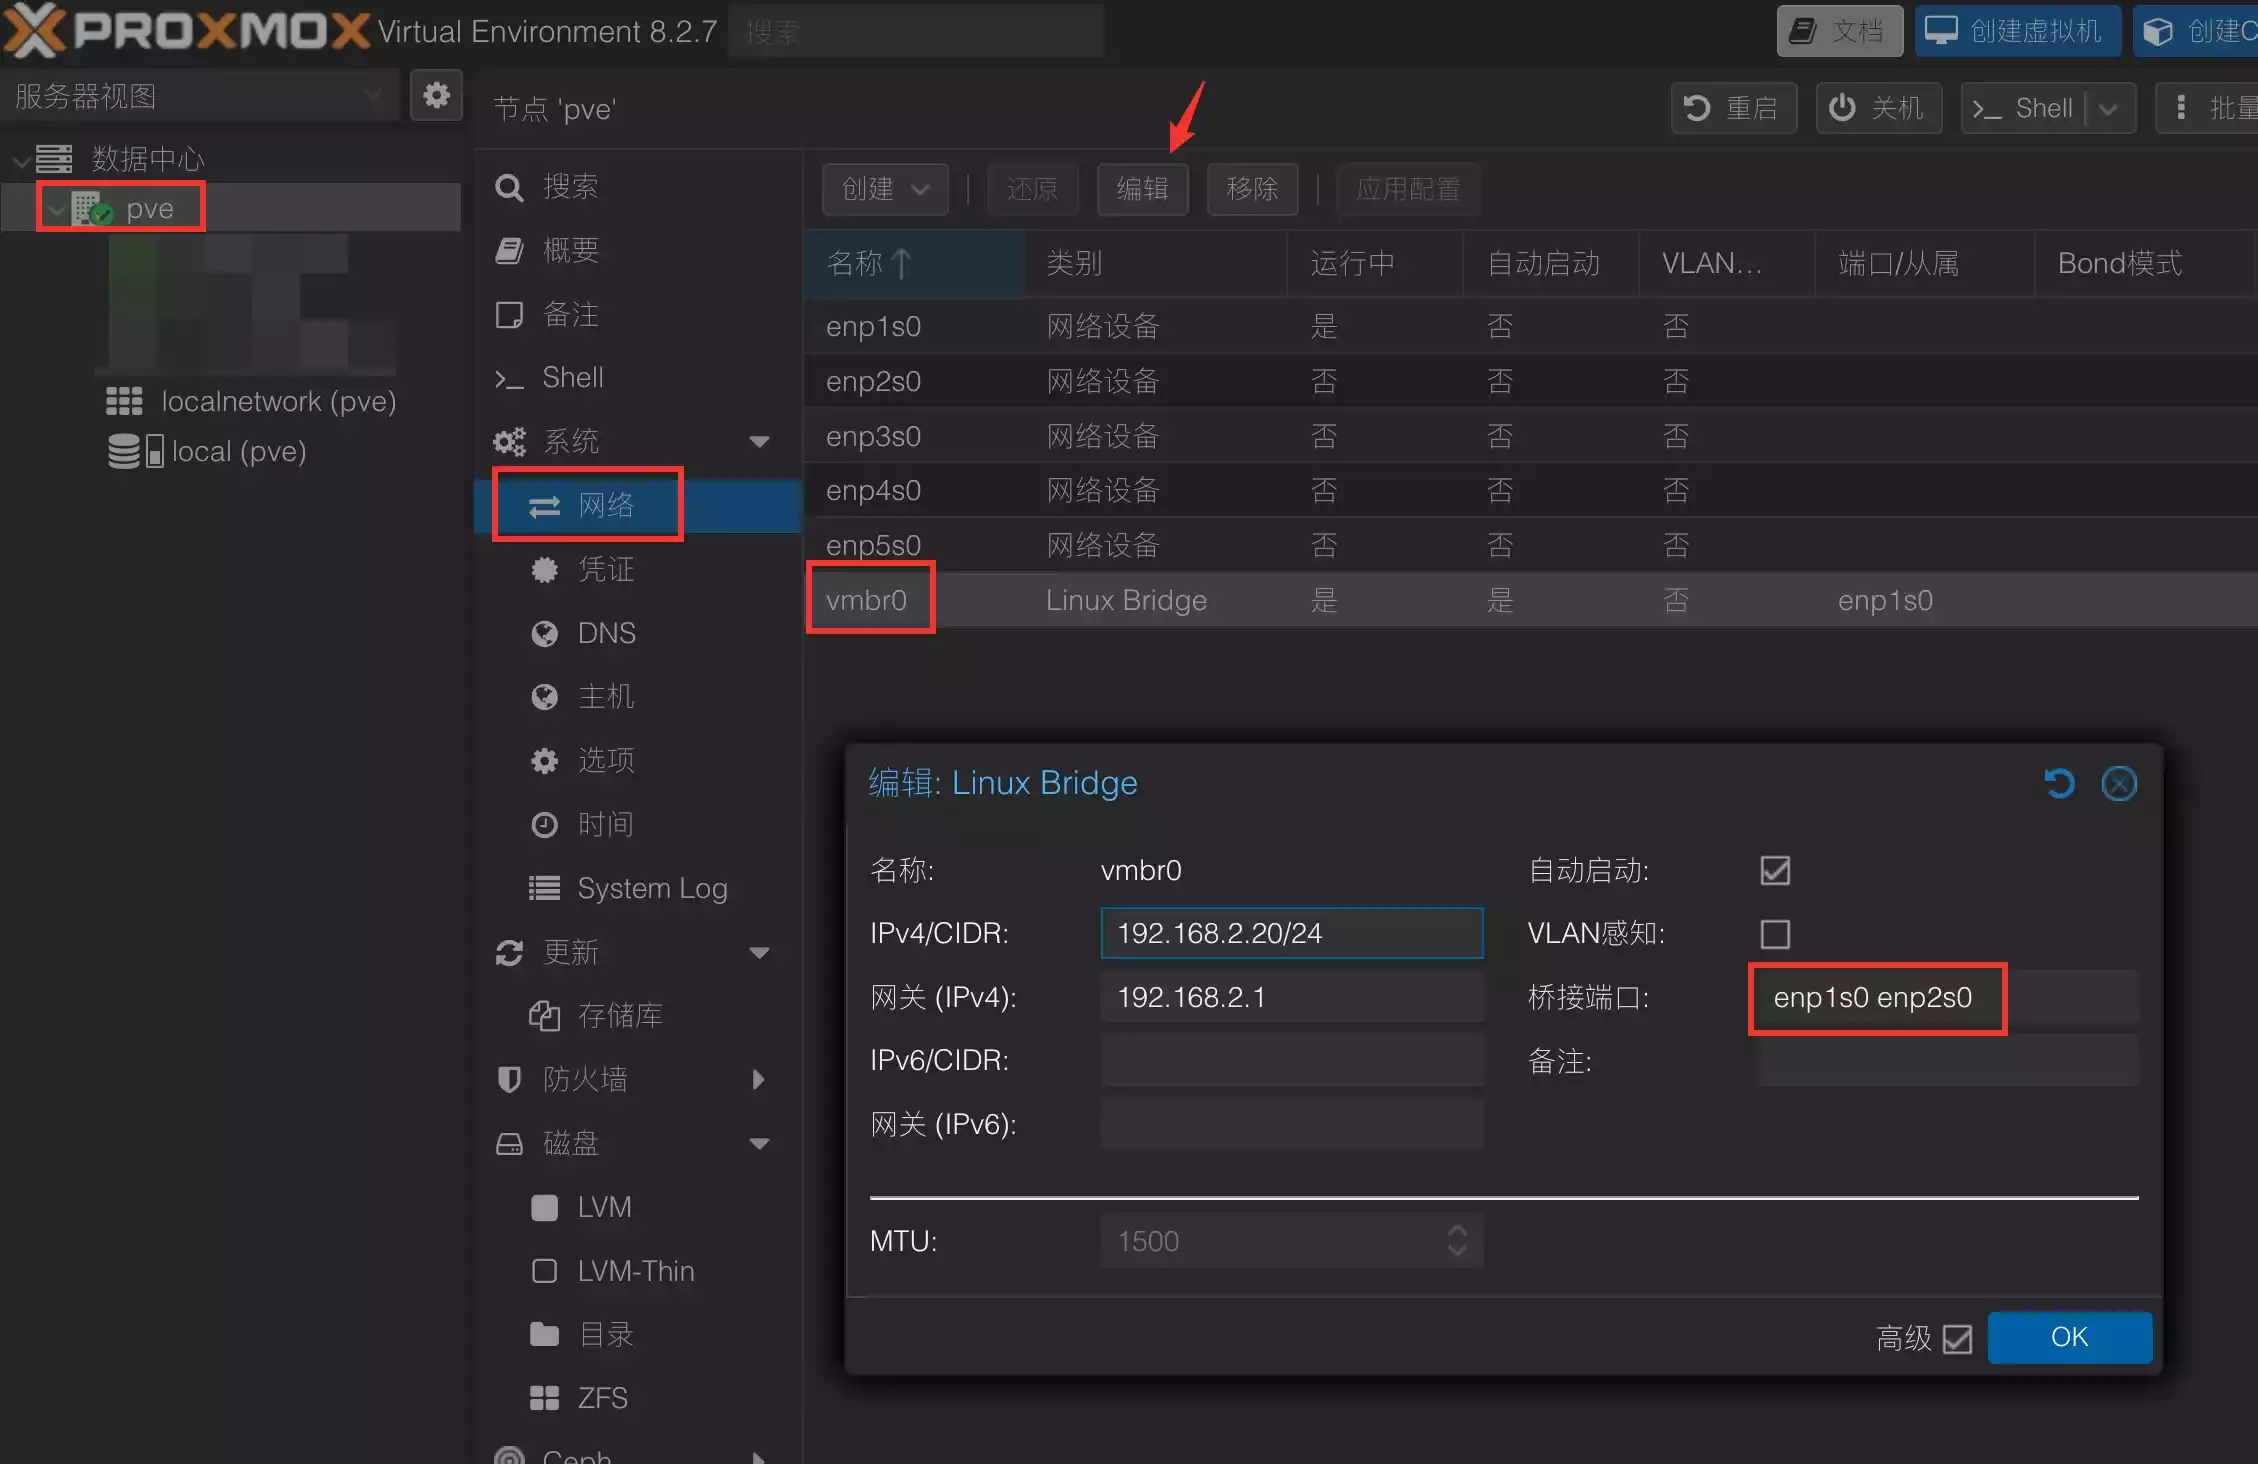The width and height of the screenshot is (2258, 1464).
Task: Collapse the System (系统) section arrow
Action: [759, 441]
